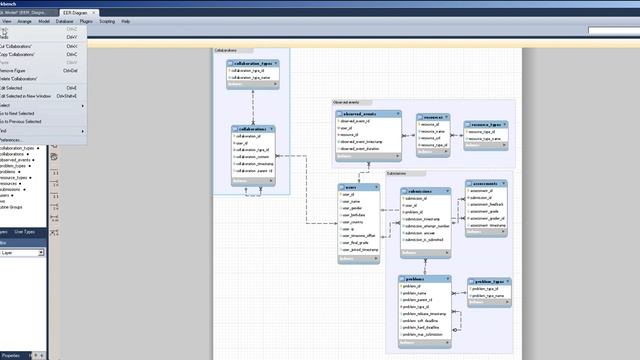Click the routine group tool icon in toolbar
Screen dimensions: 640x360
[x=54, y=157]
